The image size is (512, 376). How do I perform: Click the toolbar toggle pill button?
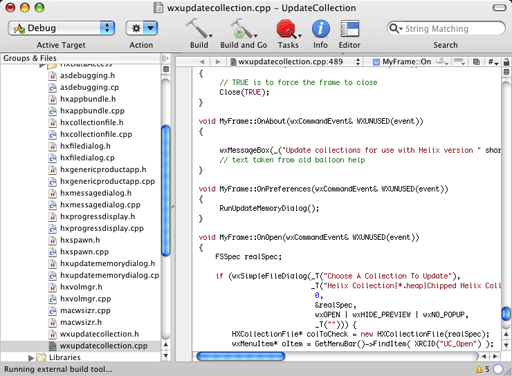point(499,8)
